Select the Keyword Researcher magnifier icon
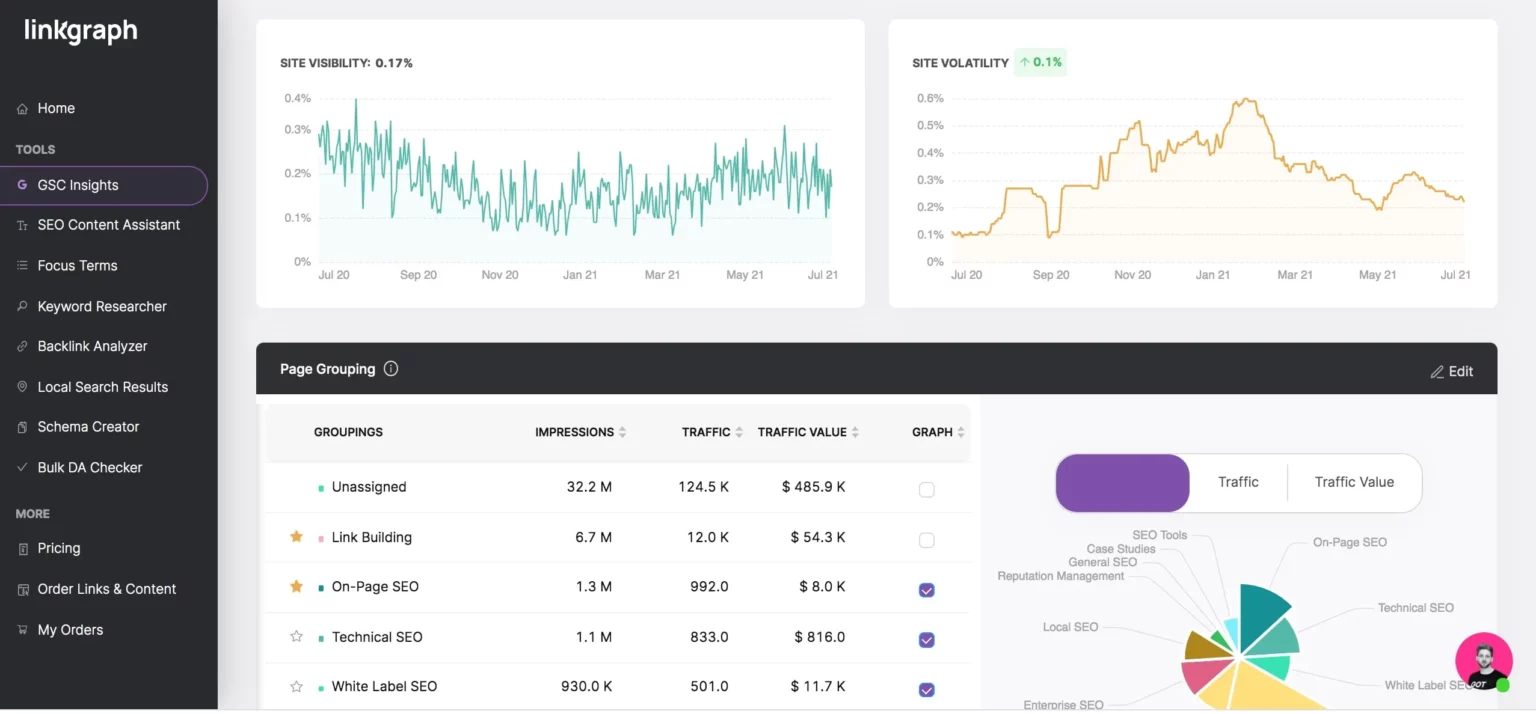 [x=21, y=306]
